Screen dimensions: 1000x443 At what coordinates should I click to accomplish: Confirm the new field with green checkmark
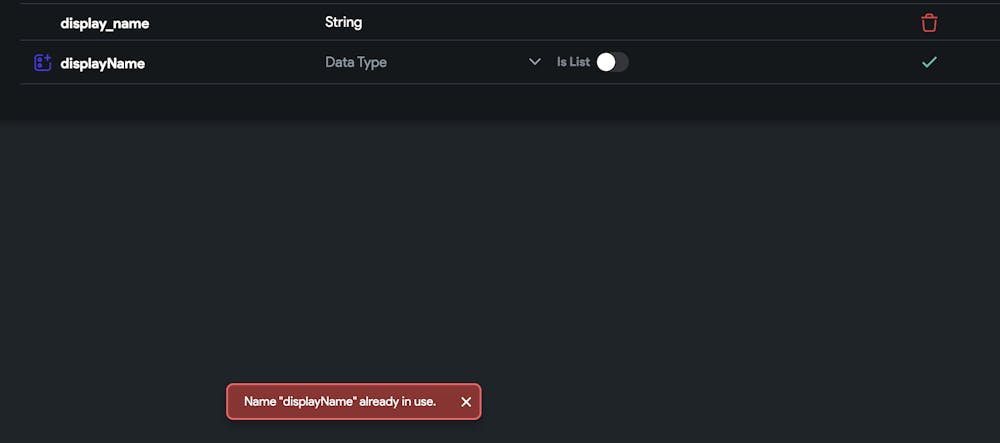(929, 62)
